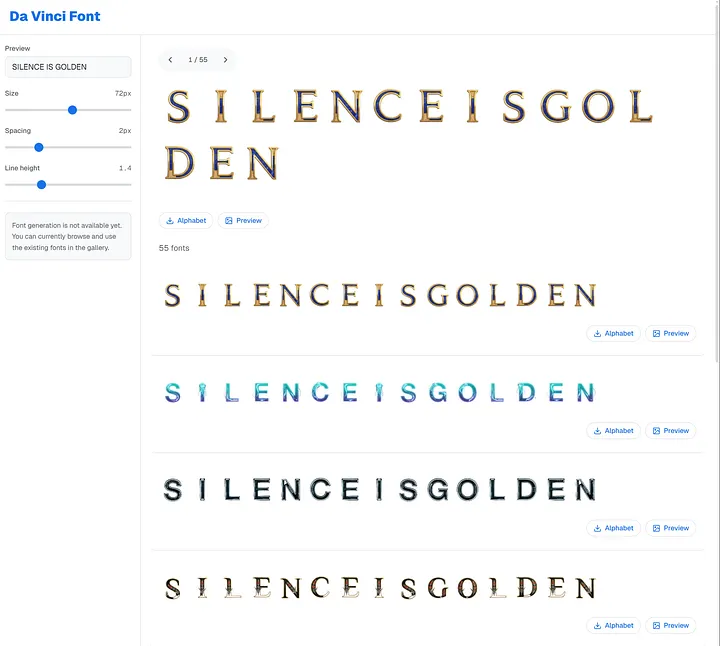Click download icon on top Alphabet button
The image size is (720, 646).
pos(170,220)
